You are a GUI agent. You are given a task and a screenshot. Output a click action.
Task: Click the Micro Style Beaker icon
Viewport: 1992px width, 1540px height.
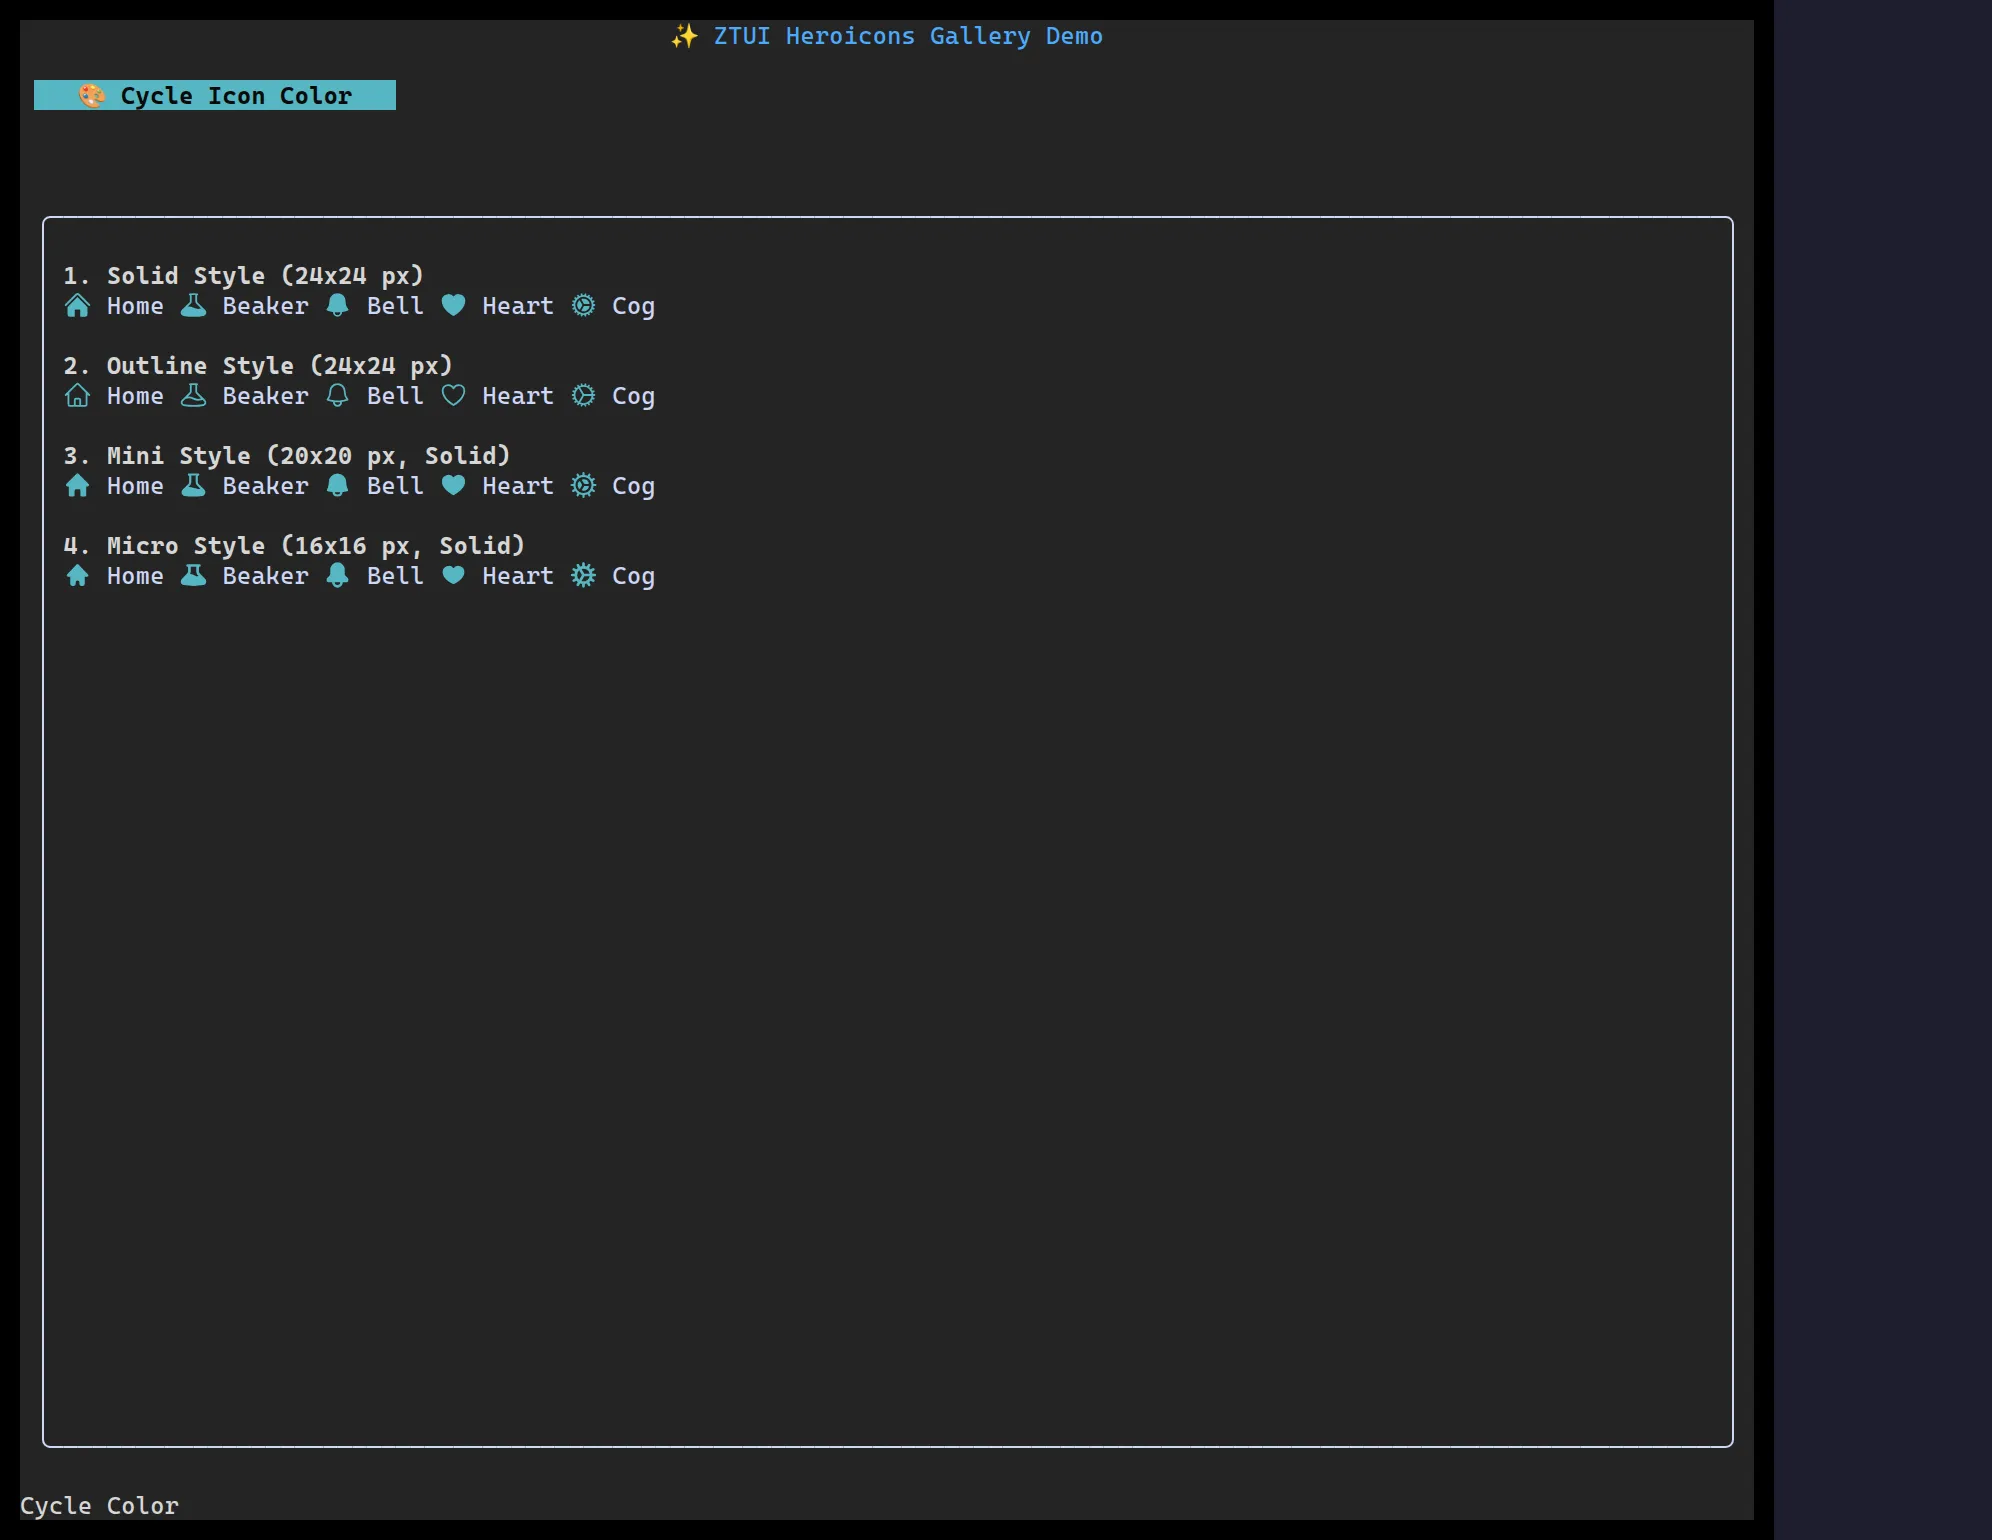[193, 575]
